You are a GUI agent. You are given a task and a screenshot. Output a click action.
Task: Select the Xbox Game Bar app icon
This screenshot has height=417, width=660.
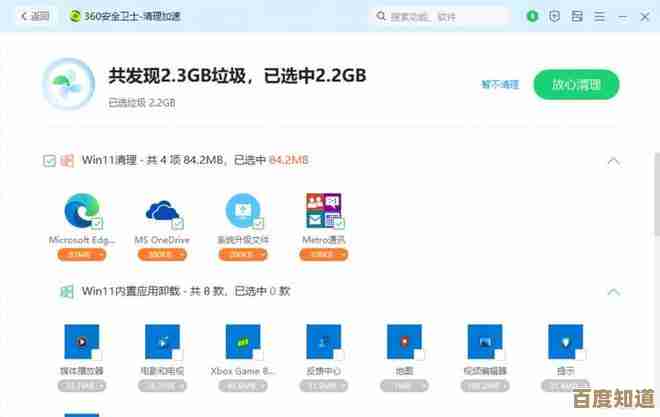coord(243,342)
